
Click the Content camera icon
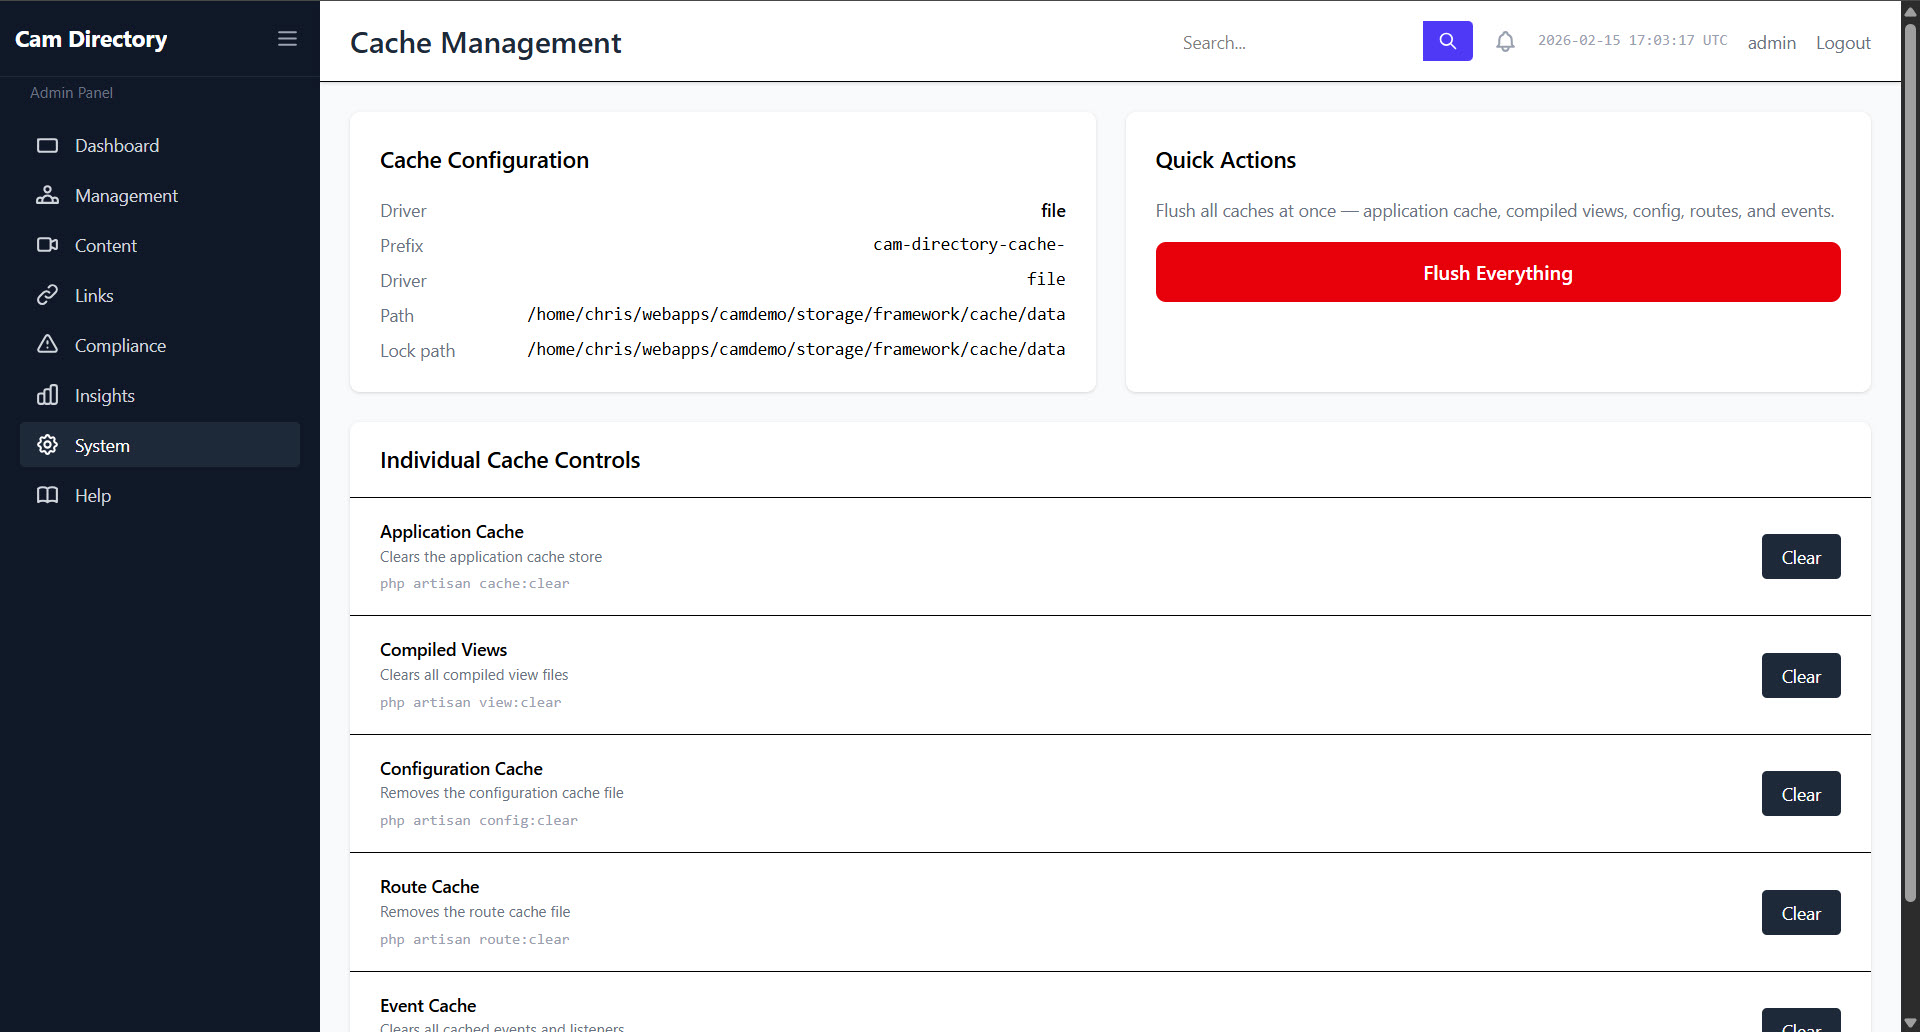click(x=47, y=246)
